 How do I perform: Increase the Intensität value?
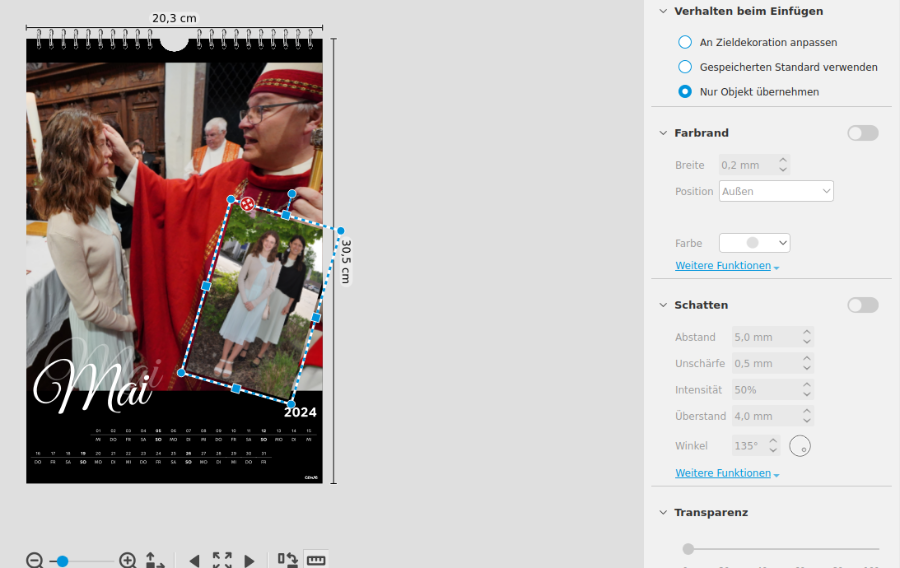[807, 385]
